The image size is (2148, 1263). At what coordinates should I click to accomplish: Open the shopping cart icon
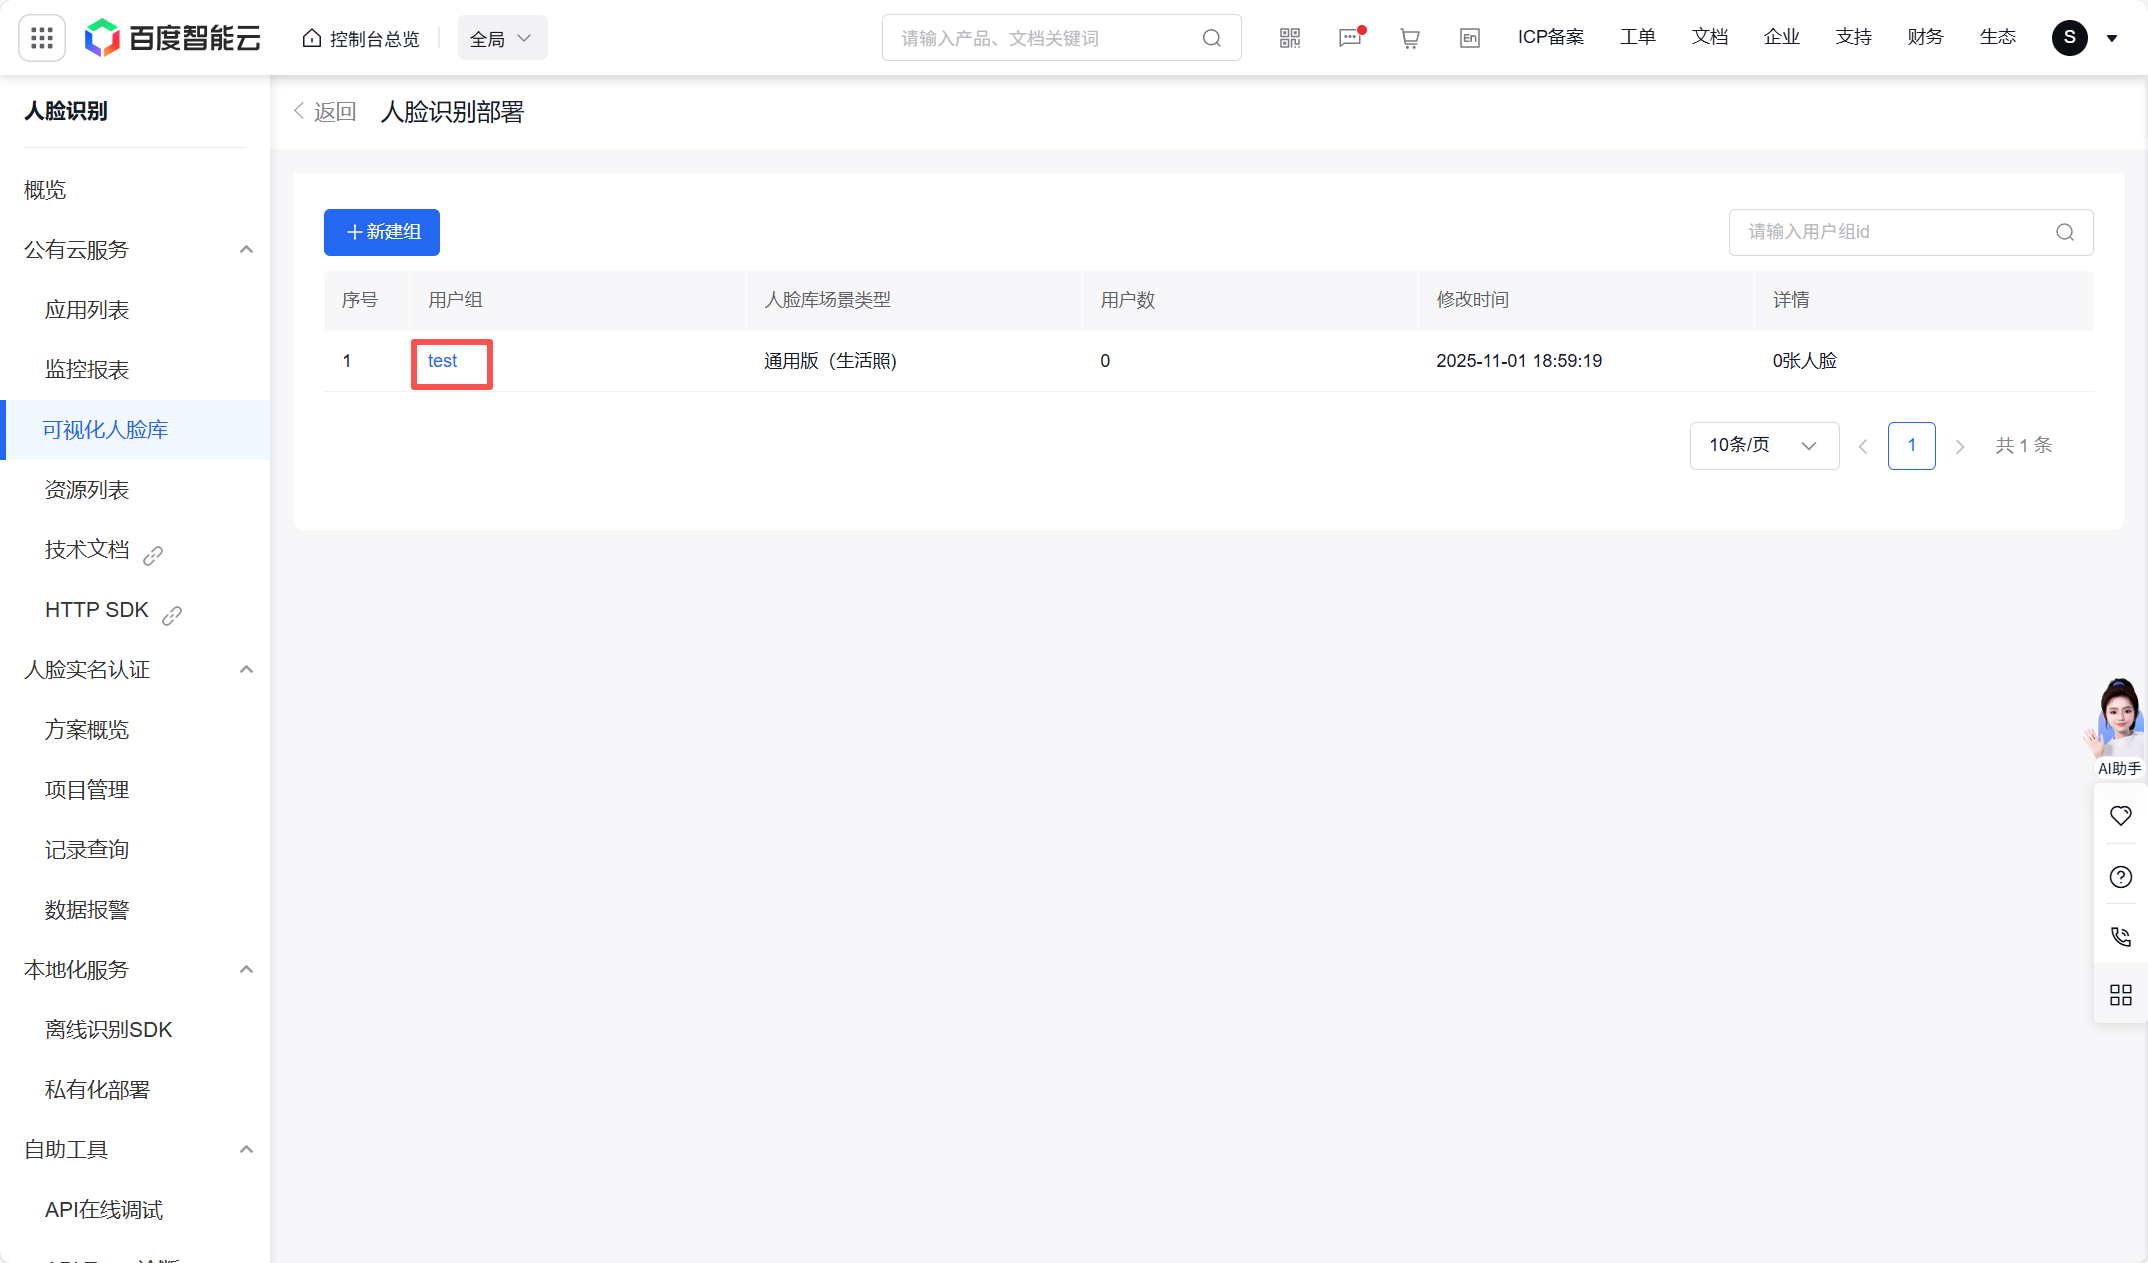[1410, 38]
